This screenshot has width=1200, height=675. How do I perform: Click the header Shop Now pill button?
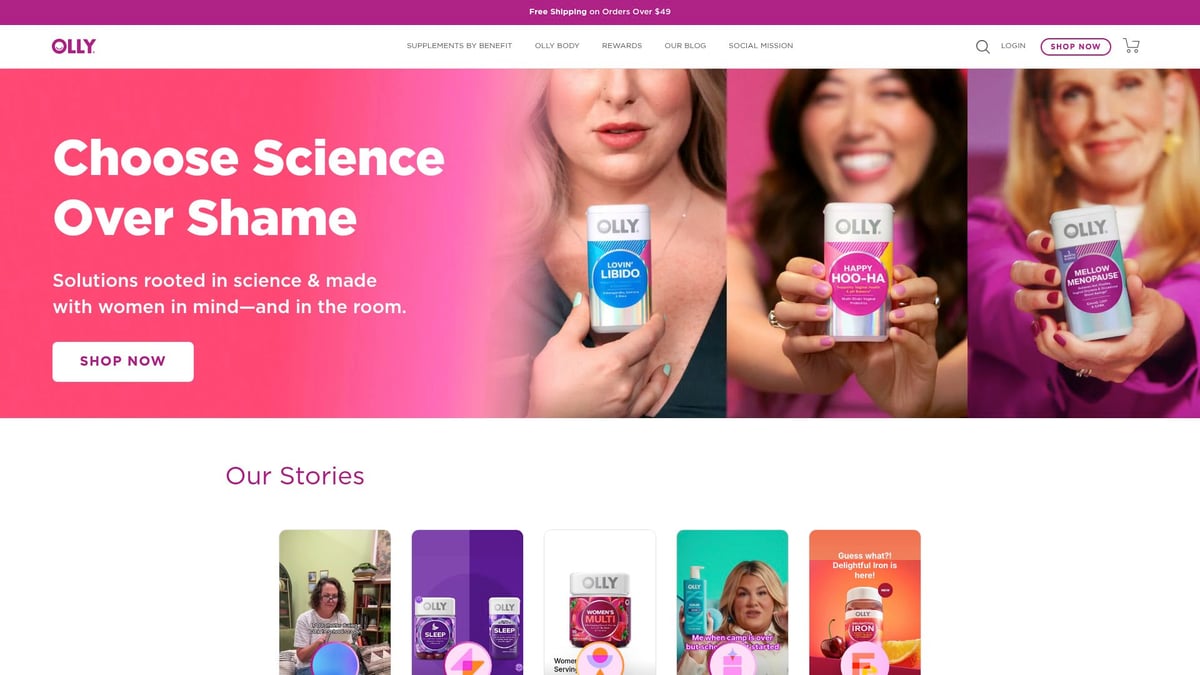(1075, 46)
